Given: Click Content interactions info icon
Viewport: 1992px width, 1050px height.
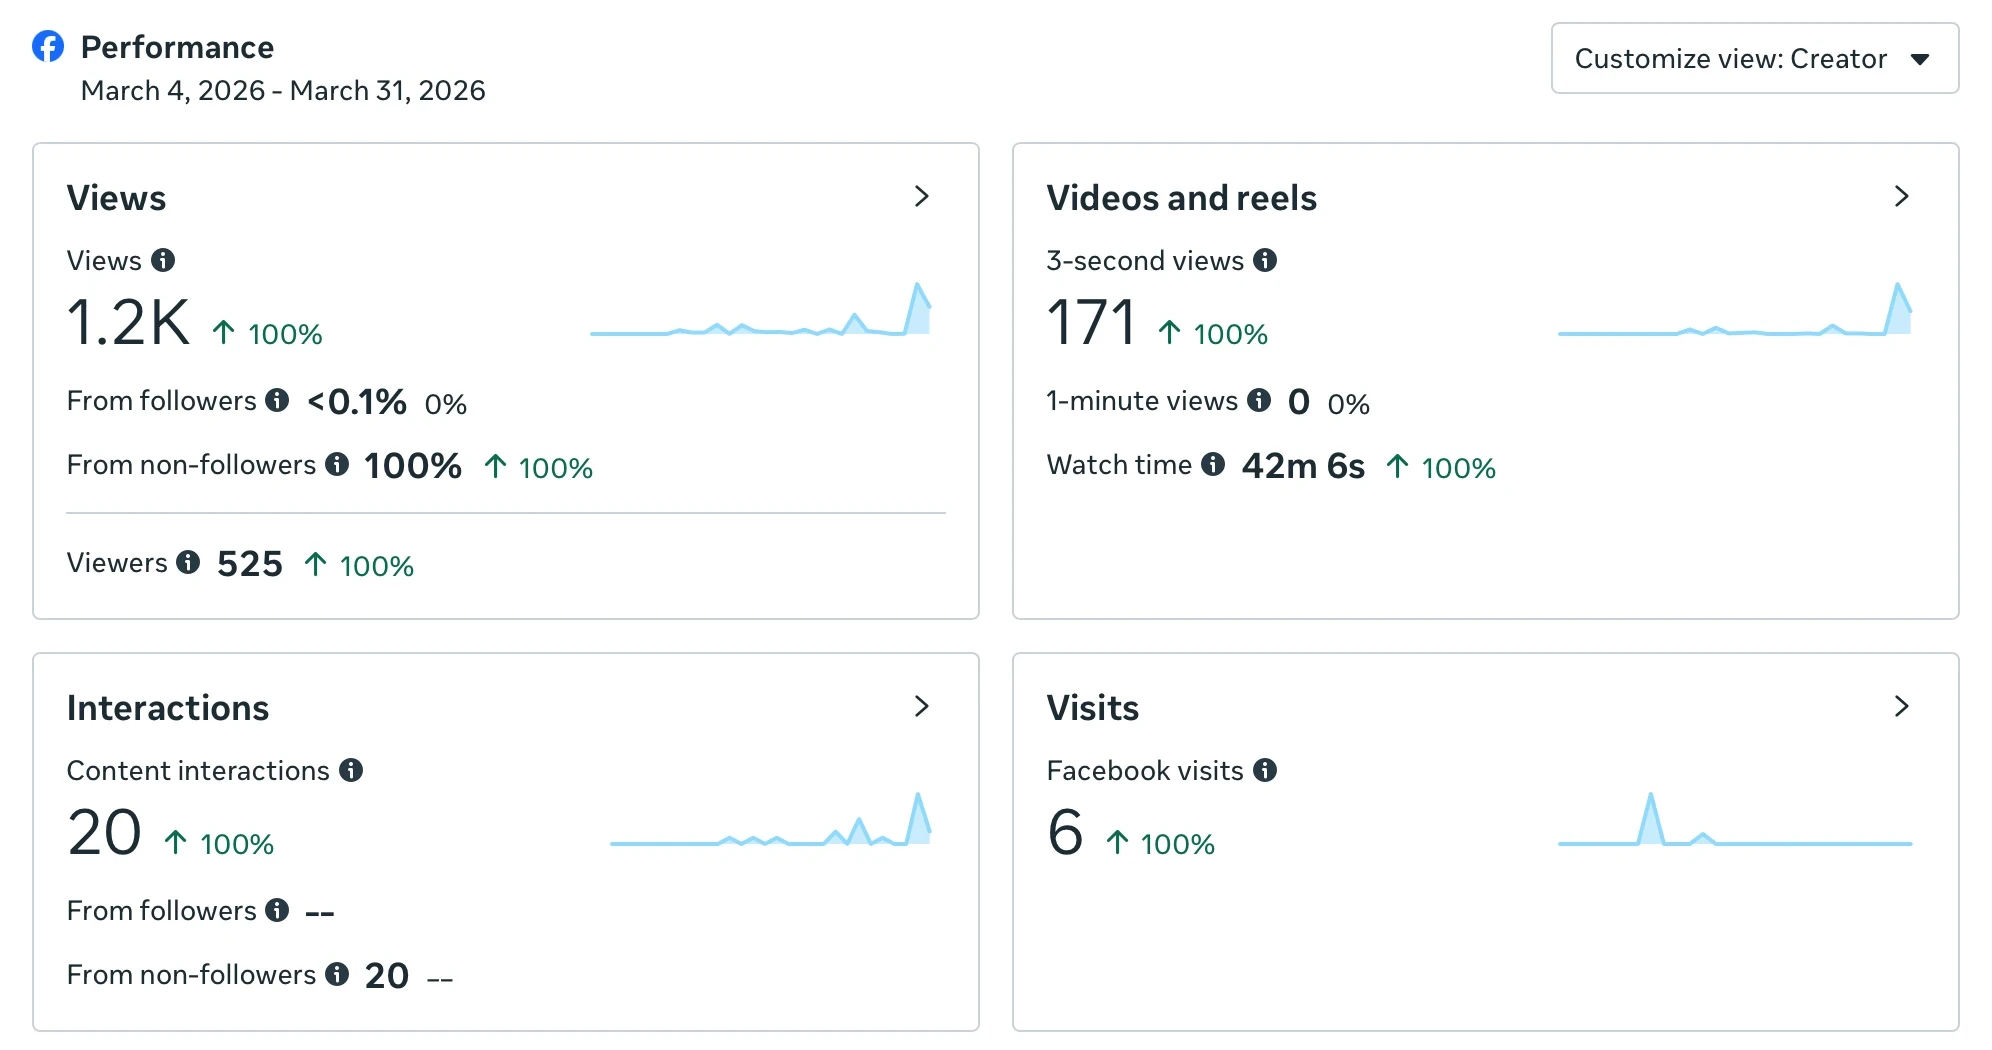Looking at the screenshot, I should click(351, 771).
